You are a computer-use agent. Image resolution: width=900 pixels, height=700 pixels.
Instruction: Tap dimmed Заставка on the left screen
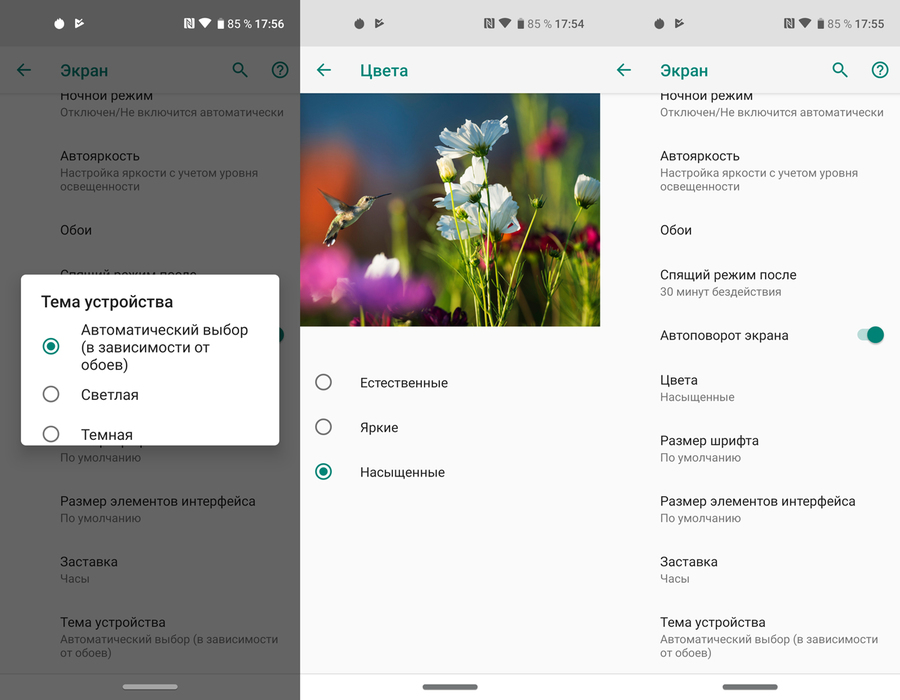(x=150, y=570)
